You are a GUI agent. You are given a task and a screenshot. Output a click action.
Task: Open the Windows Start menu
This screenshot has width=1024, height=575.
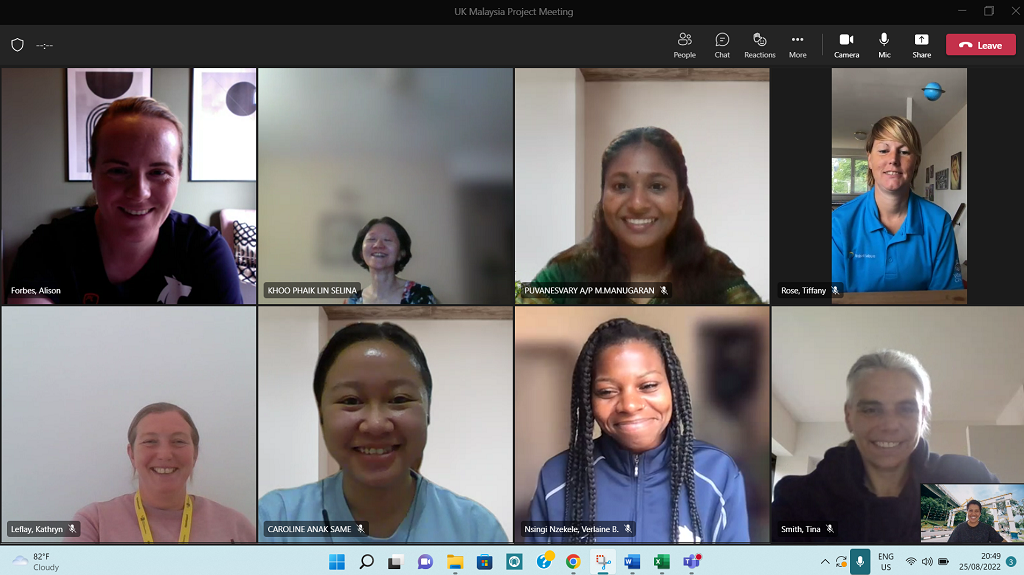337,562
